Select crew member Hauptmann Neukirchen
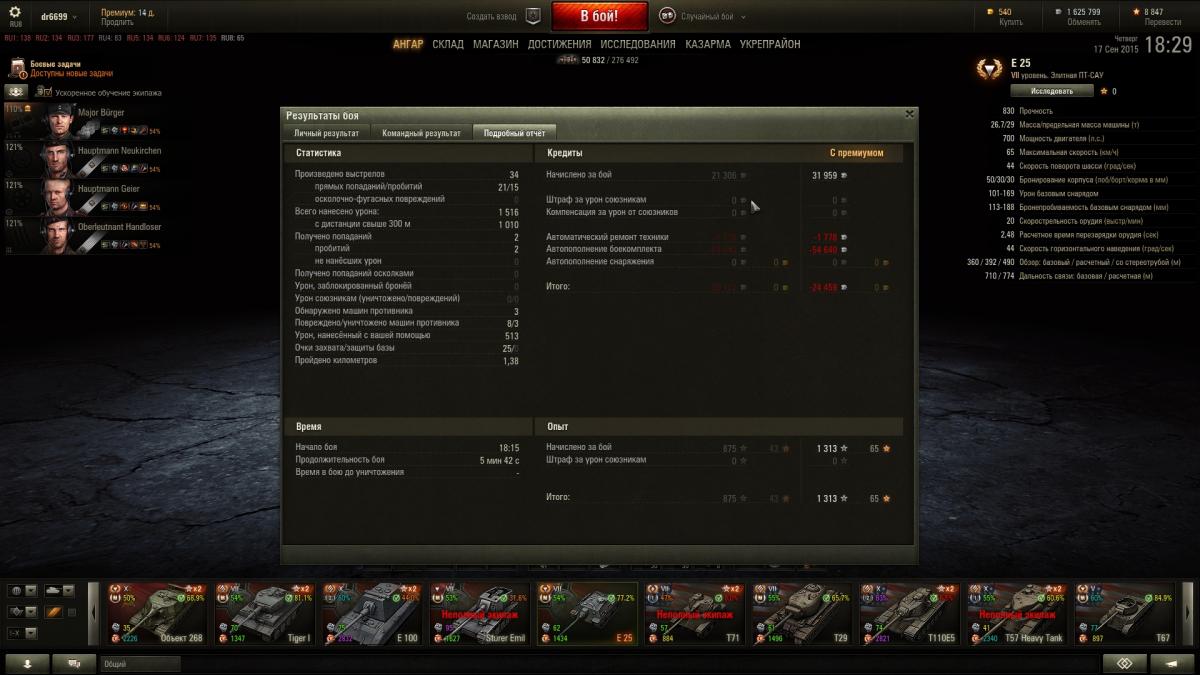Viewport: 1200px width, 675px height. click(84, 160)
